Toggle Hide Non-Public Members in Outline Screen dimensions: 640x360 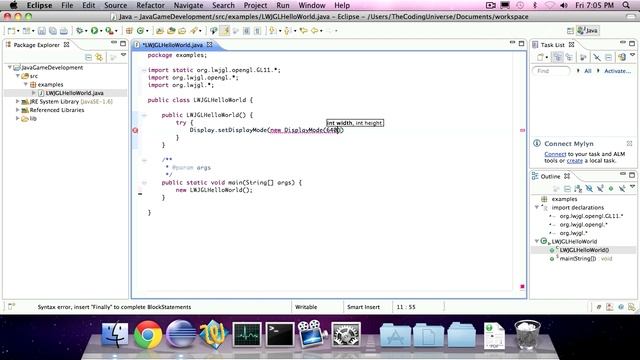611,189
